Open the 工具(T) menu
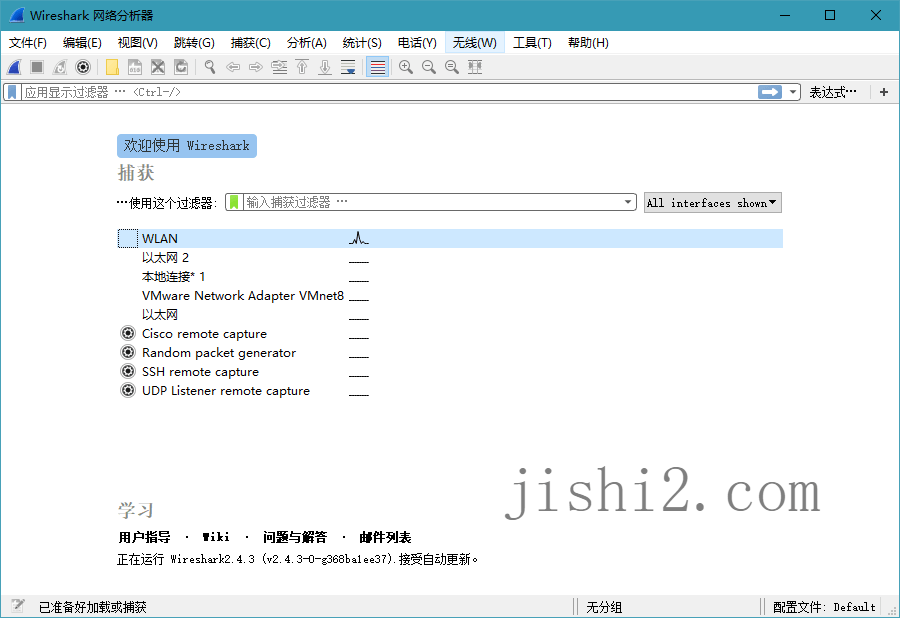The image size is (900, 618). [532, 42]
